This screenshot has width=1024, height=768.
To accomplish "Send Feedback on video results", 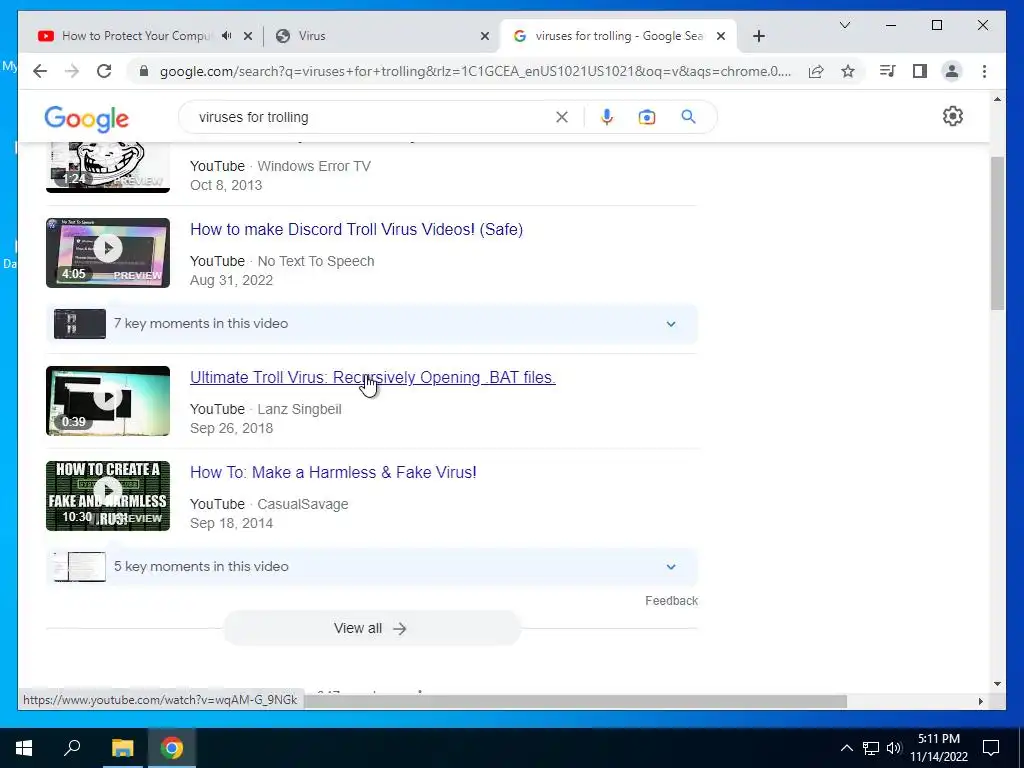I will (671, 601).
